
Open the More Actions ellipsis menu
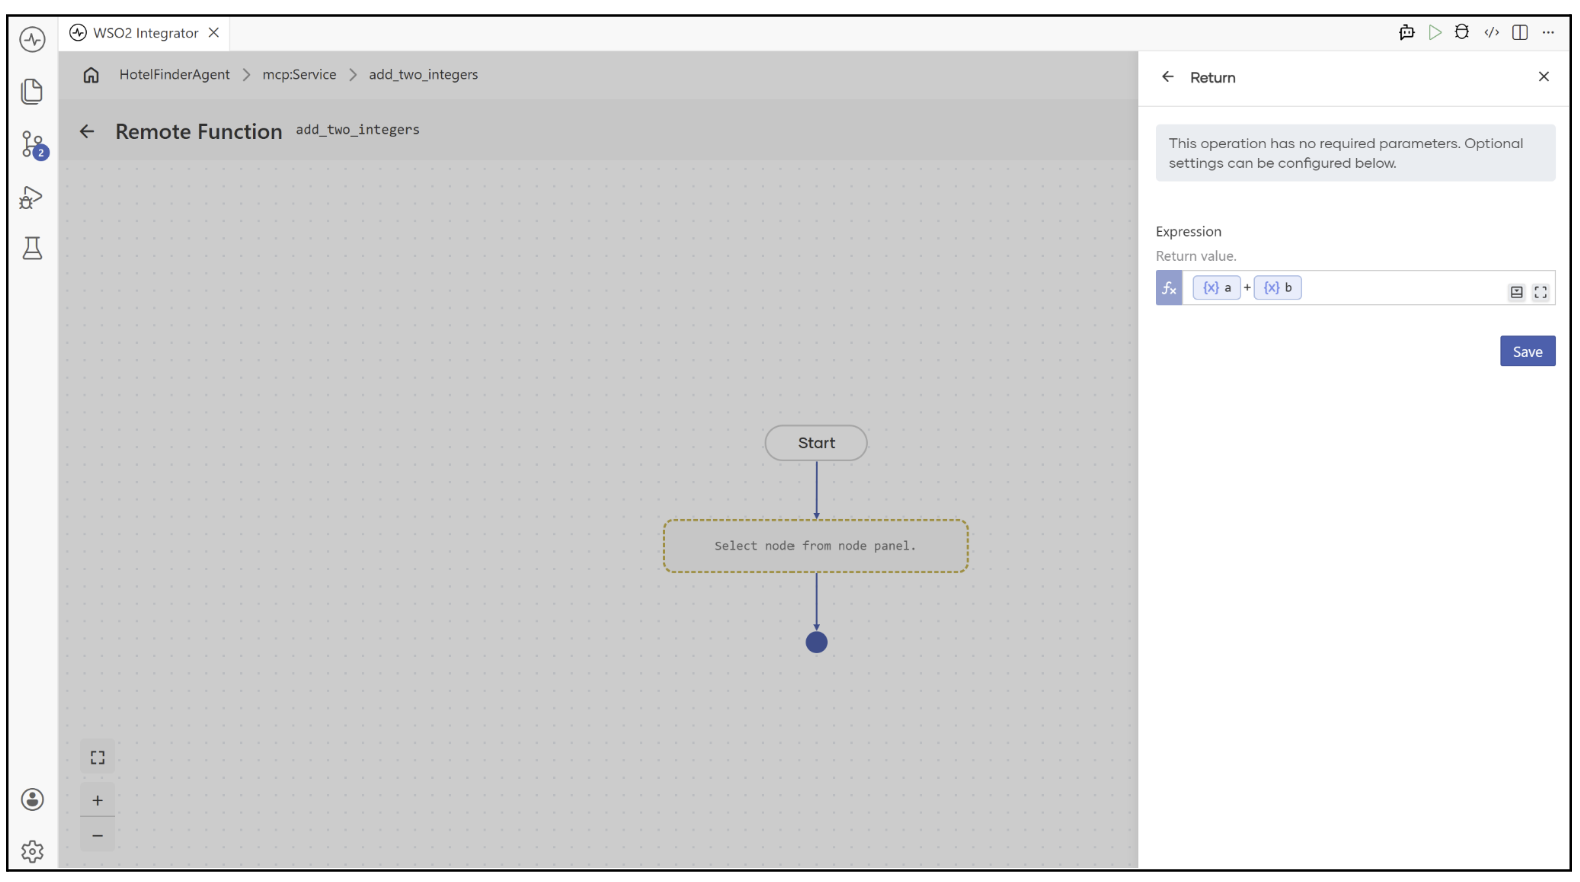click(1548, 32)
